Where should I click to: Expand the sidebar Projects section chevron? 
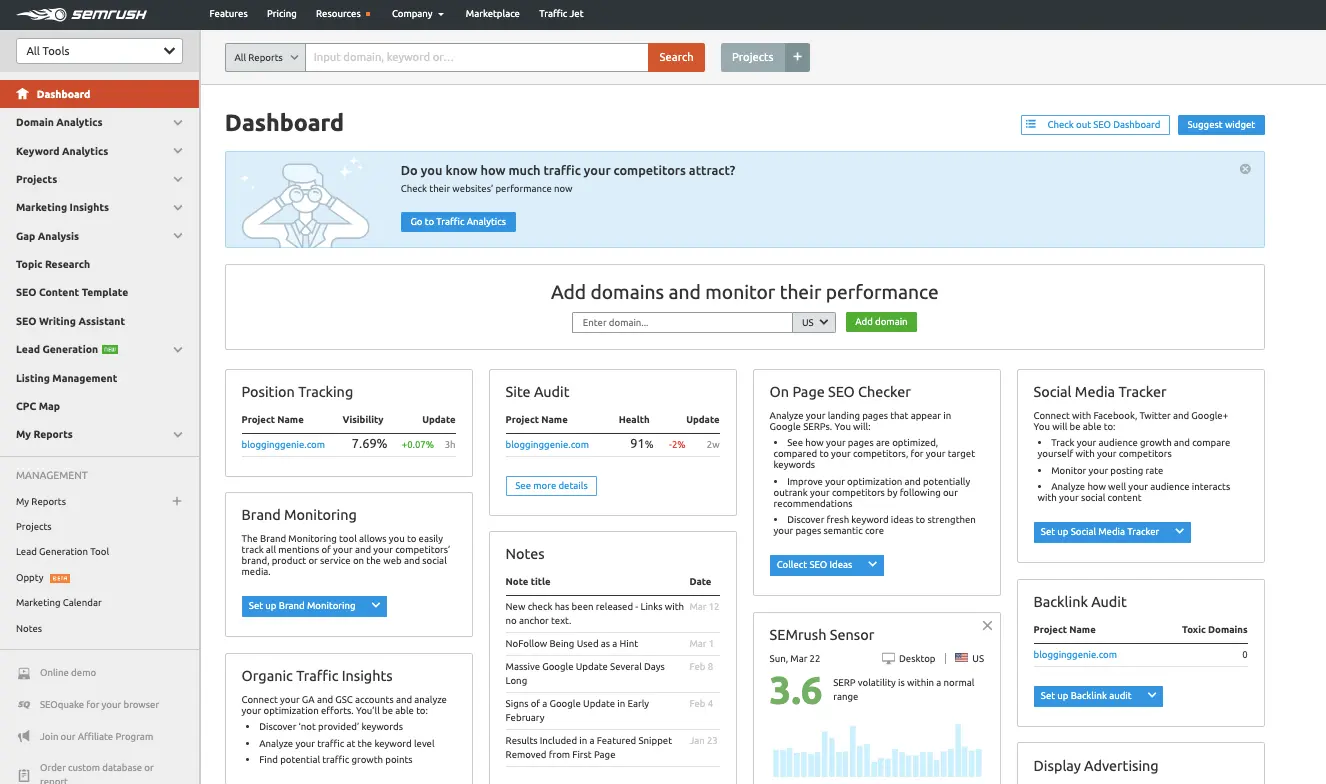click(x=178, y=180)
